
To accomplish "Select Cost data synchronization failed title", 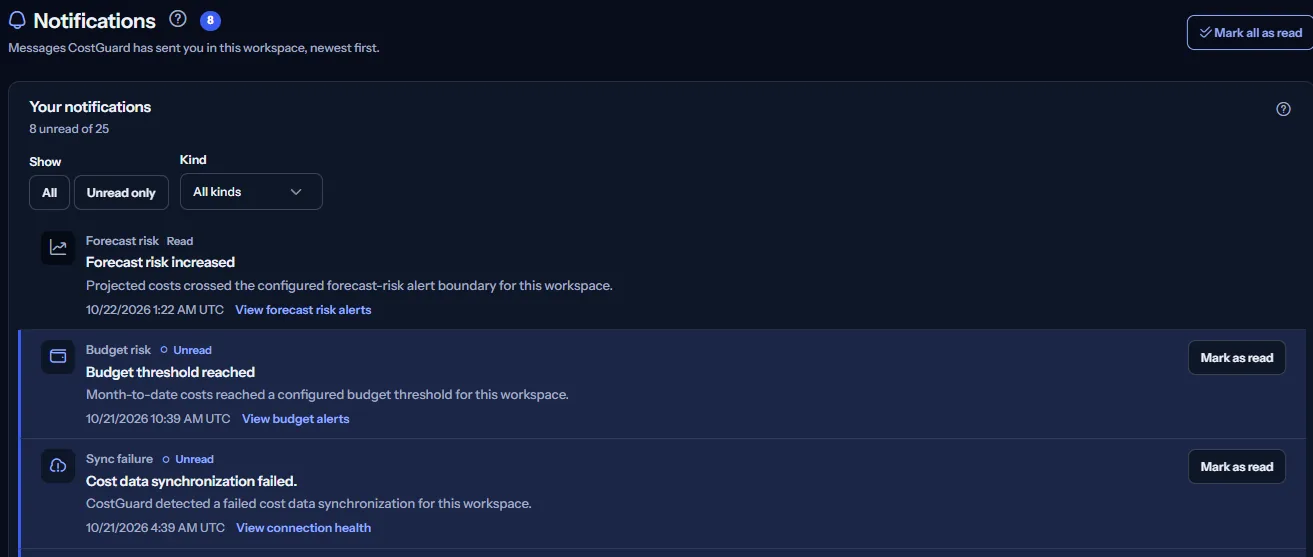I will point(191,481).
